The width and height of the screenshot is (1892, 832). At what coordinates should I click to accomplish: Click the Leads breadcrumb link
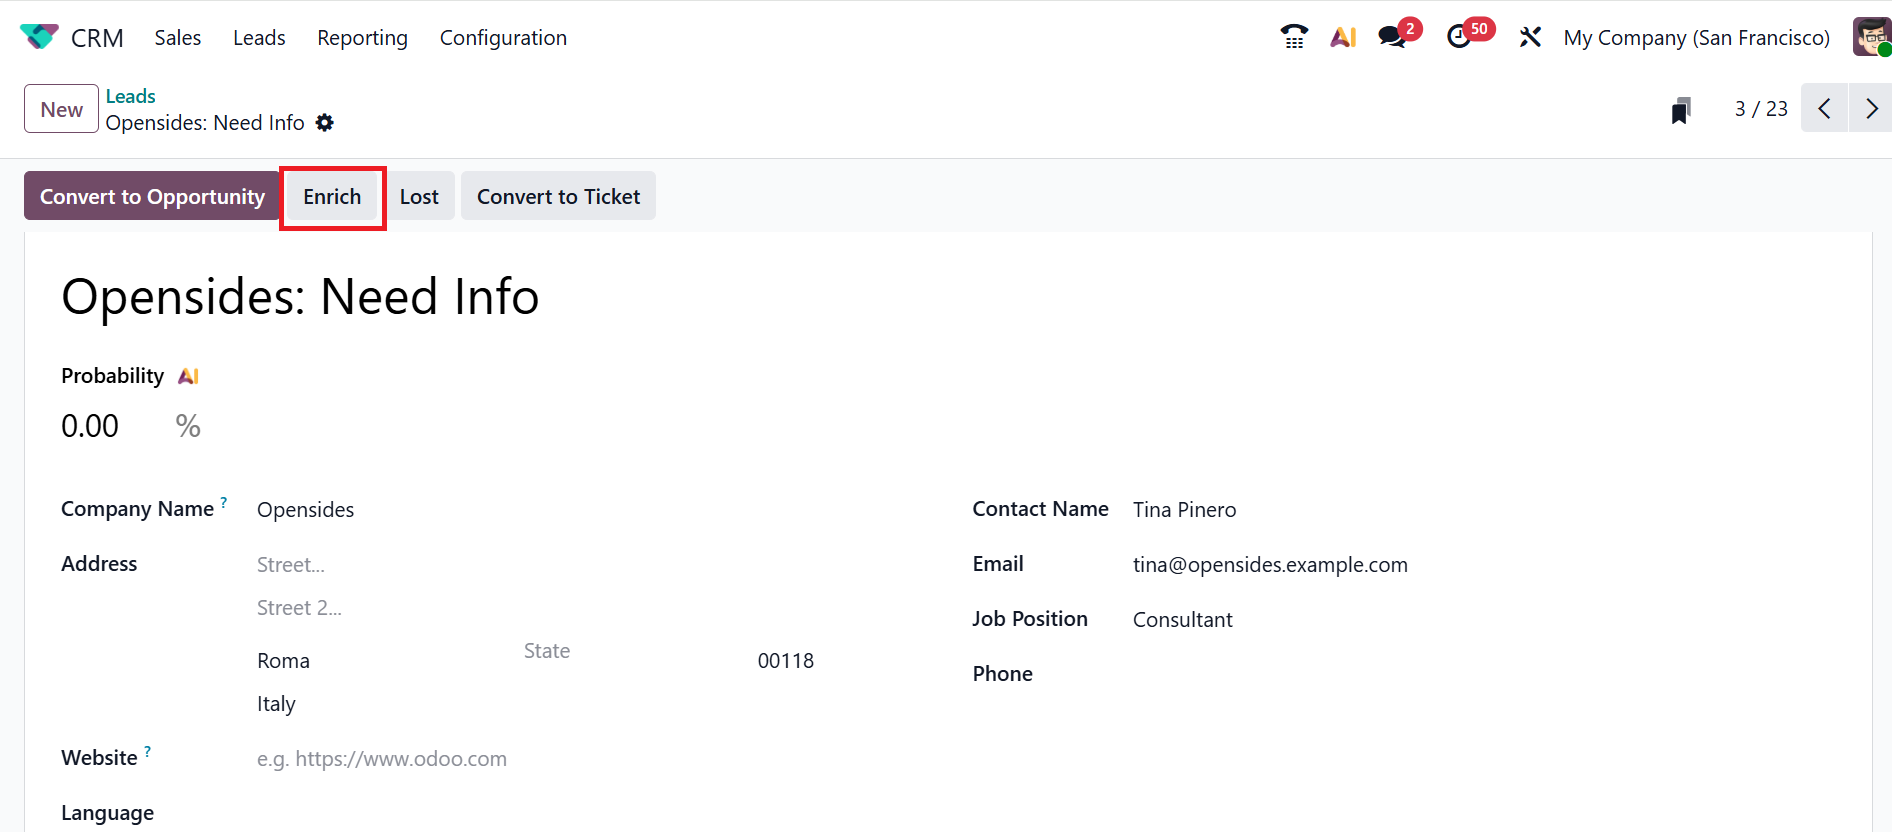[x=131, y=96]
